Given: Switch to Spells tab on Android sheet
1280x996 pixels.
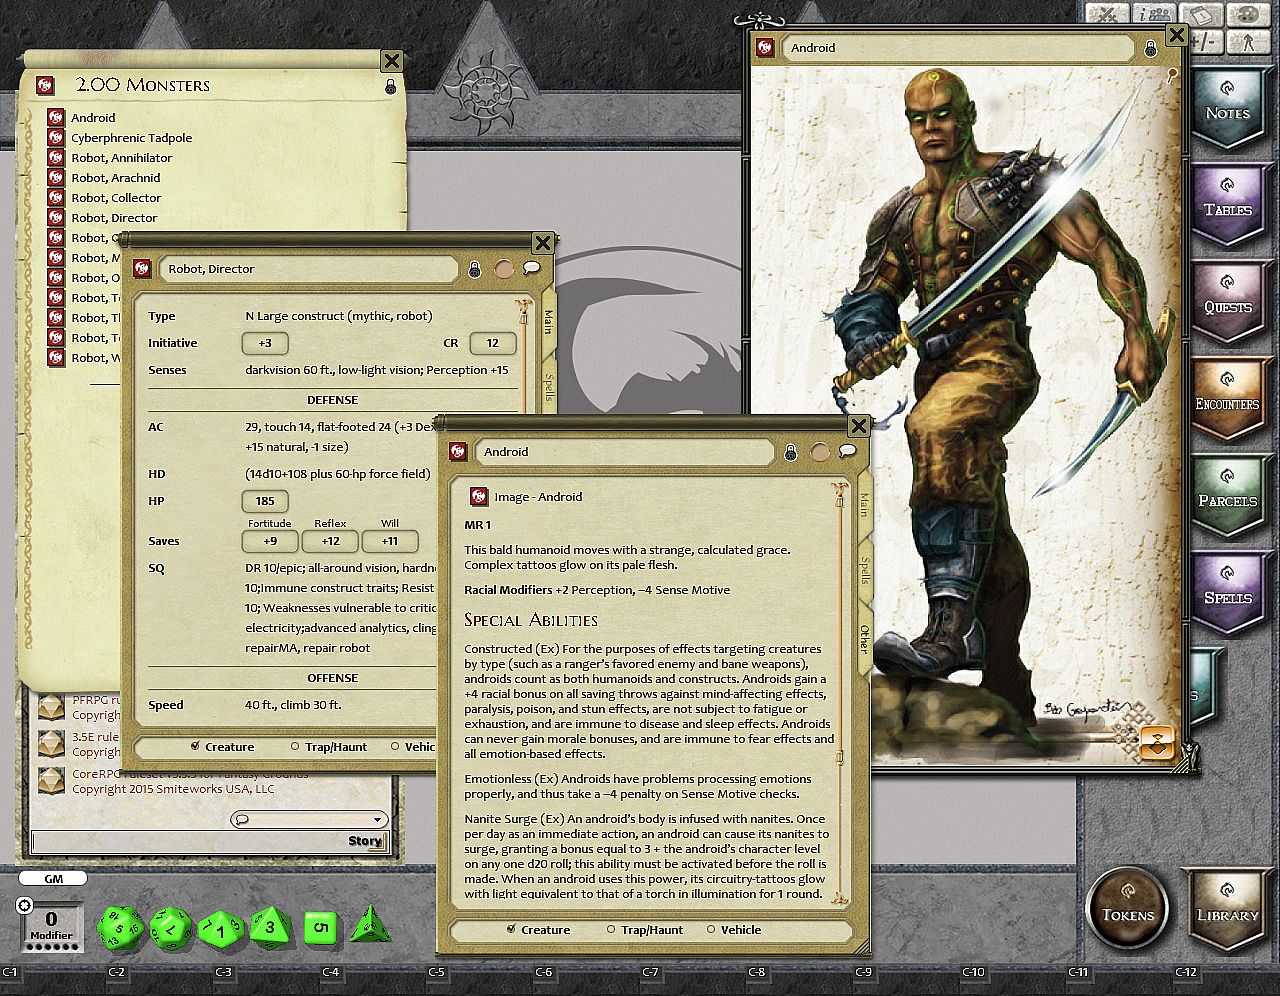Looking at the screenshot, I should pyautogui.click(x=866, y=570).
